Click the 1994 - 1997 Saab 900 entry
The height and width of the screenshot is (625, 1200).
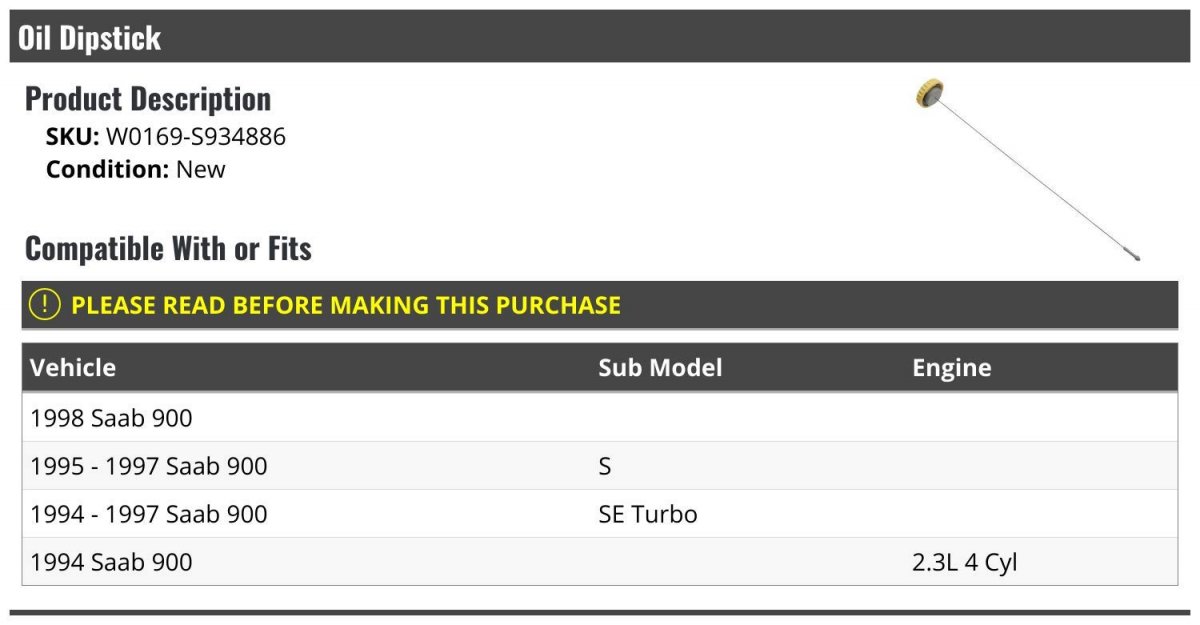[149, 514]
